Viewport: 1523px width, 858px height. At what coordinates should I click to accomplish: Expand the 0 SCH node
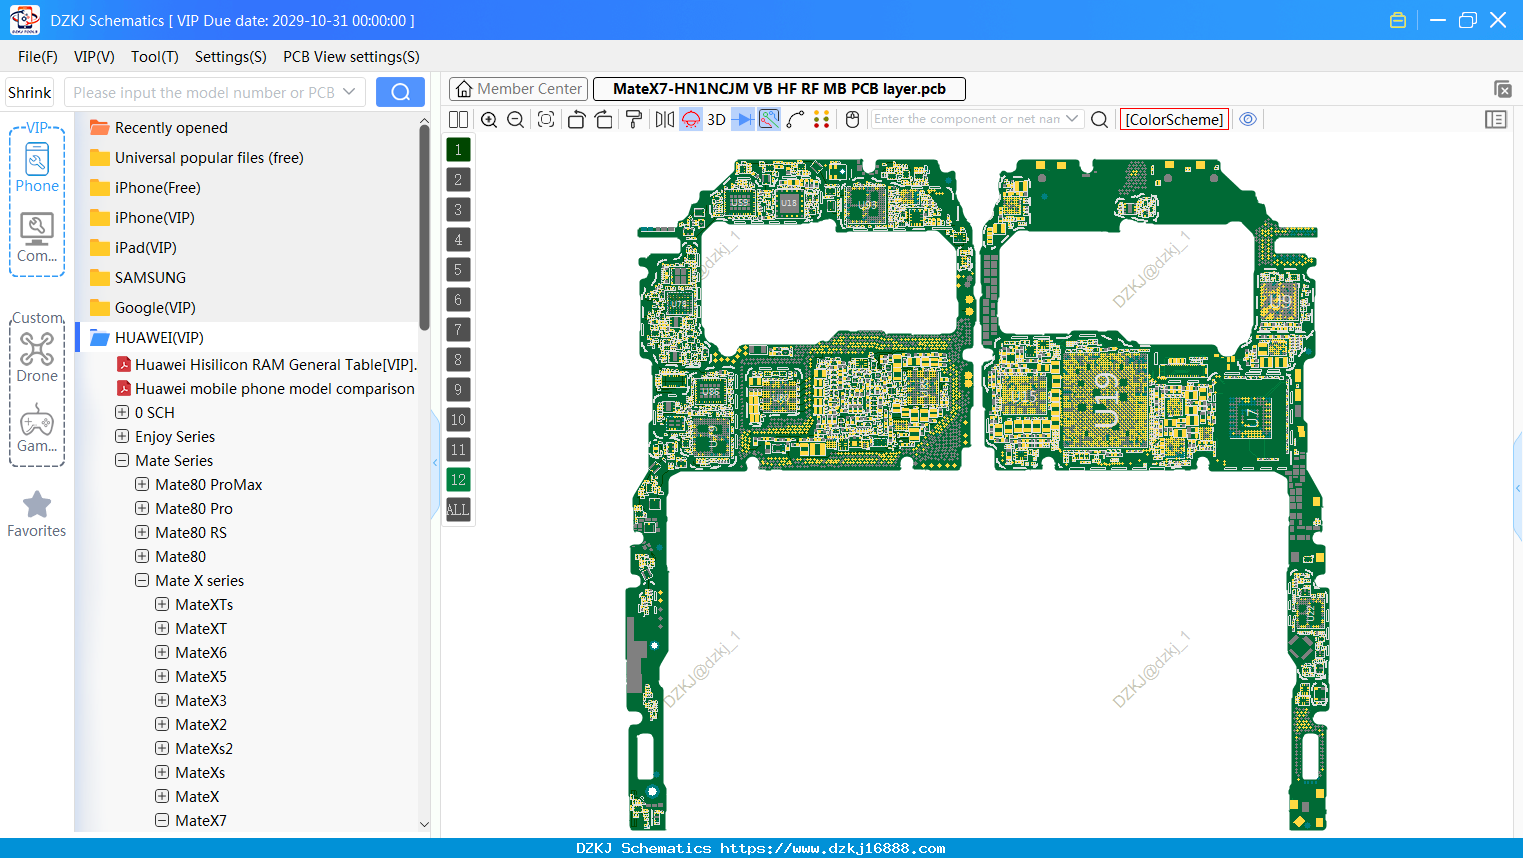tap(122, 412)
